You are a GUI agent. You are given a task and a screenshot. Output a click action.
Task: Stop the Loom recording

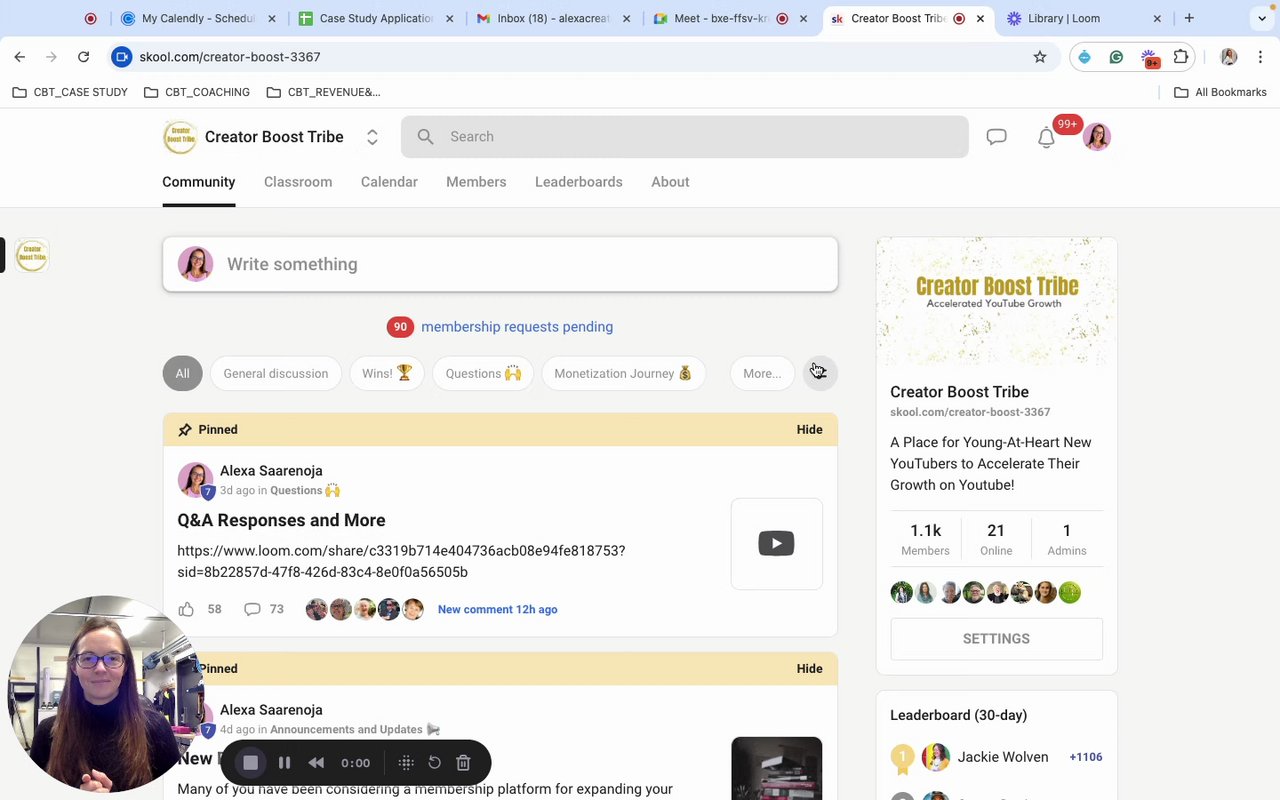pyautogui.click(x=251, y=763)
